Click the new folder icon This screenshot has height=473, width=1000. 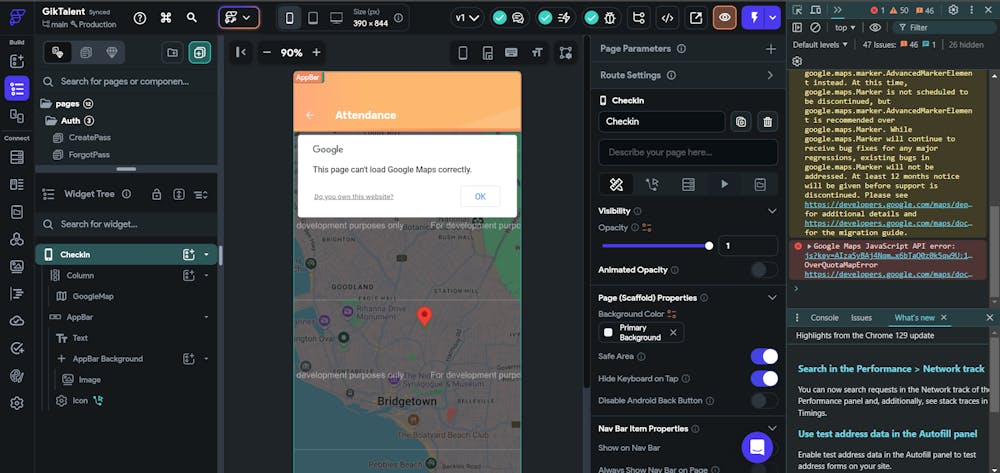(172, 52)
